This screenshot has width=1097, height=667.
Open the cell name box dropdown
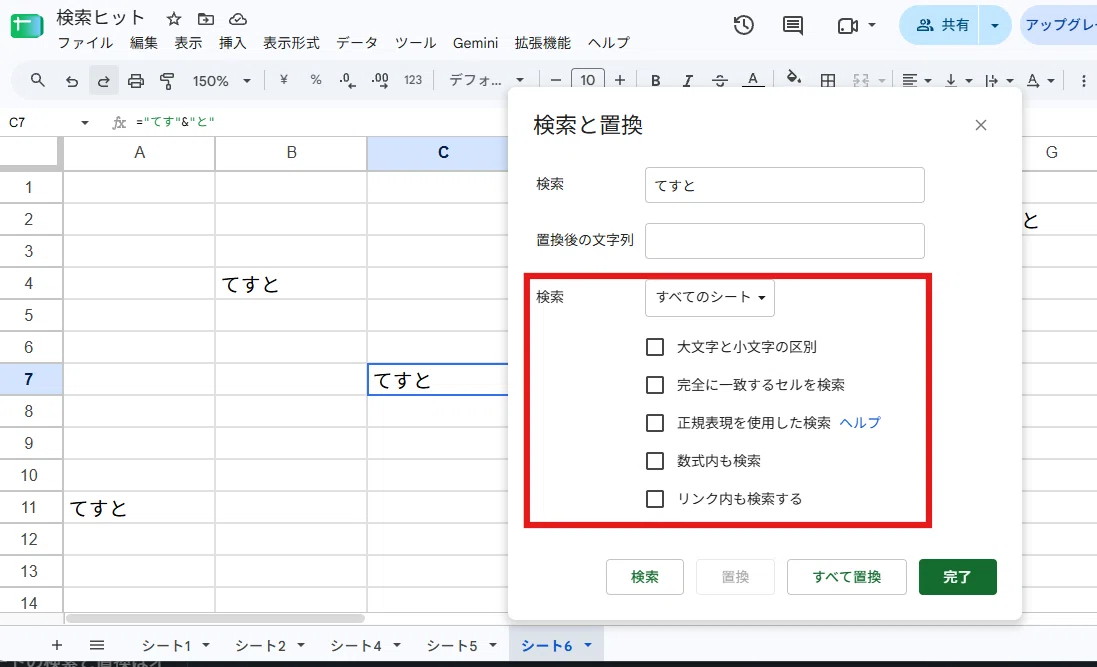pyautogui.click(x=85, y=122)
